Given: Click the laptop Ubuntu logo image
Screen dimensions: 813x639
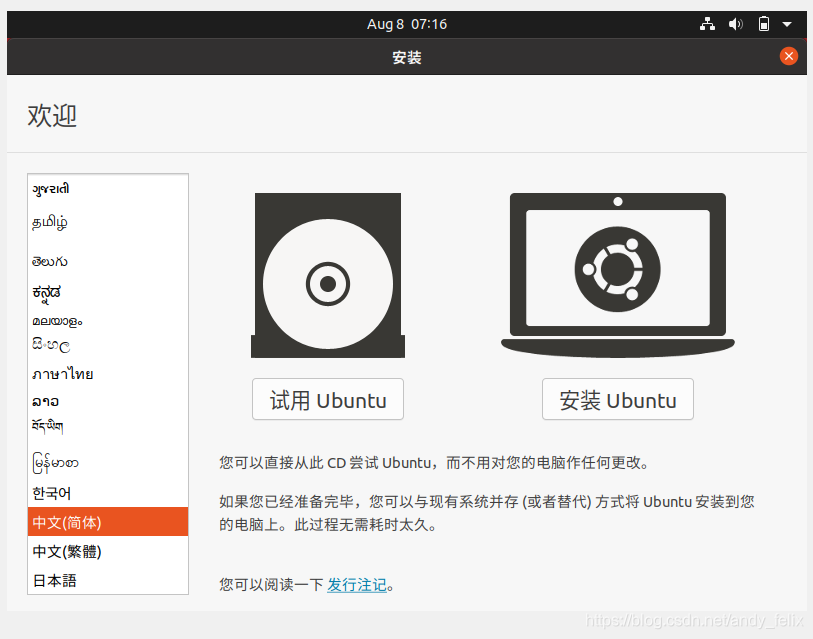Looking at the screenshot, I should [x=618, y=275].
